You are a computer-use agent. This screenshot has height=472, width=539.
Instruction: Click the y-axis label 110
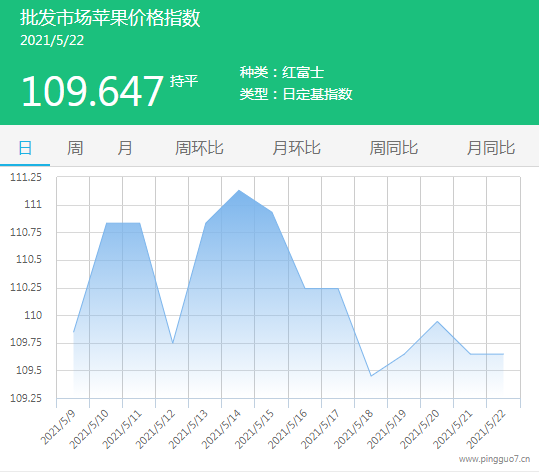[x=33, y=315]
